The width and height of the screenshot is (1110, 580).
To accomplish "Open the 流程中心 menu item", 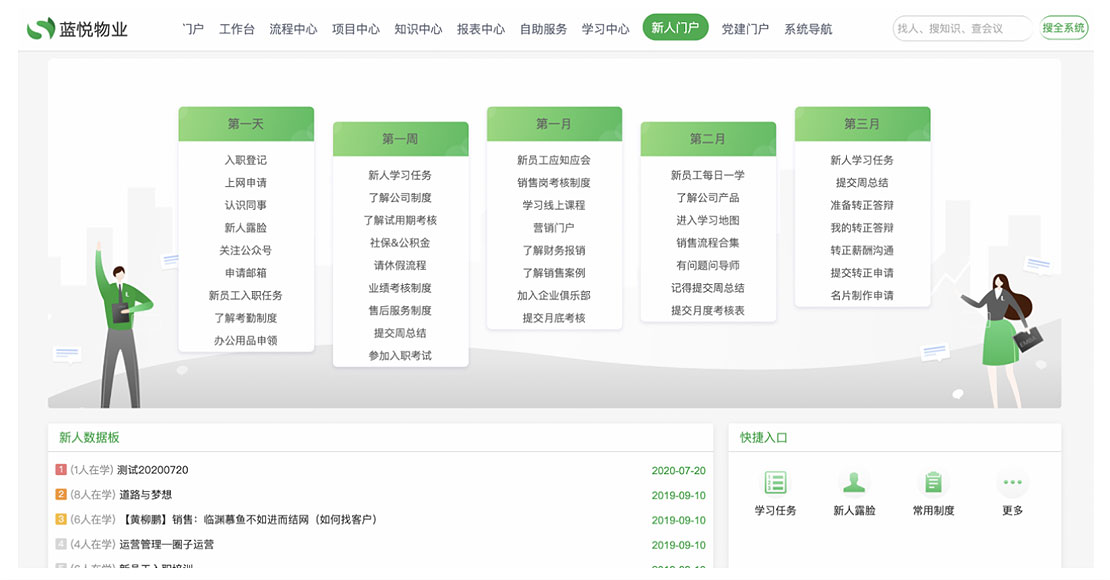I will 293,29.
